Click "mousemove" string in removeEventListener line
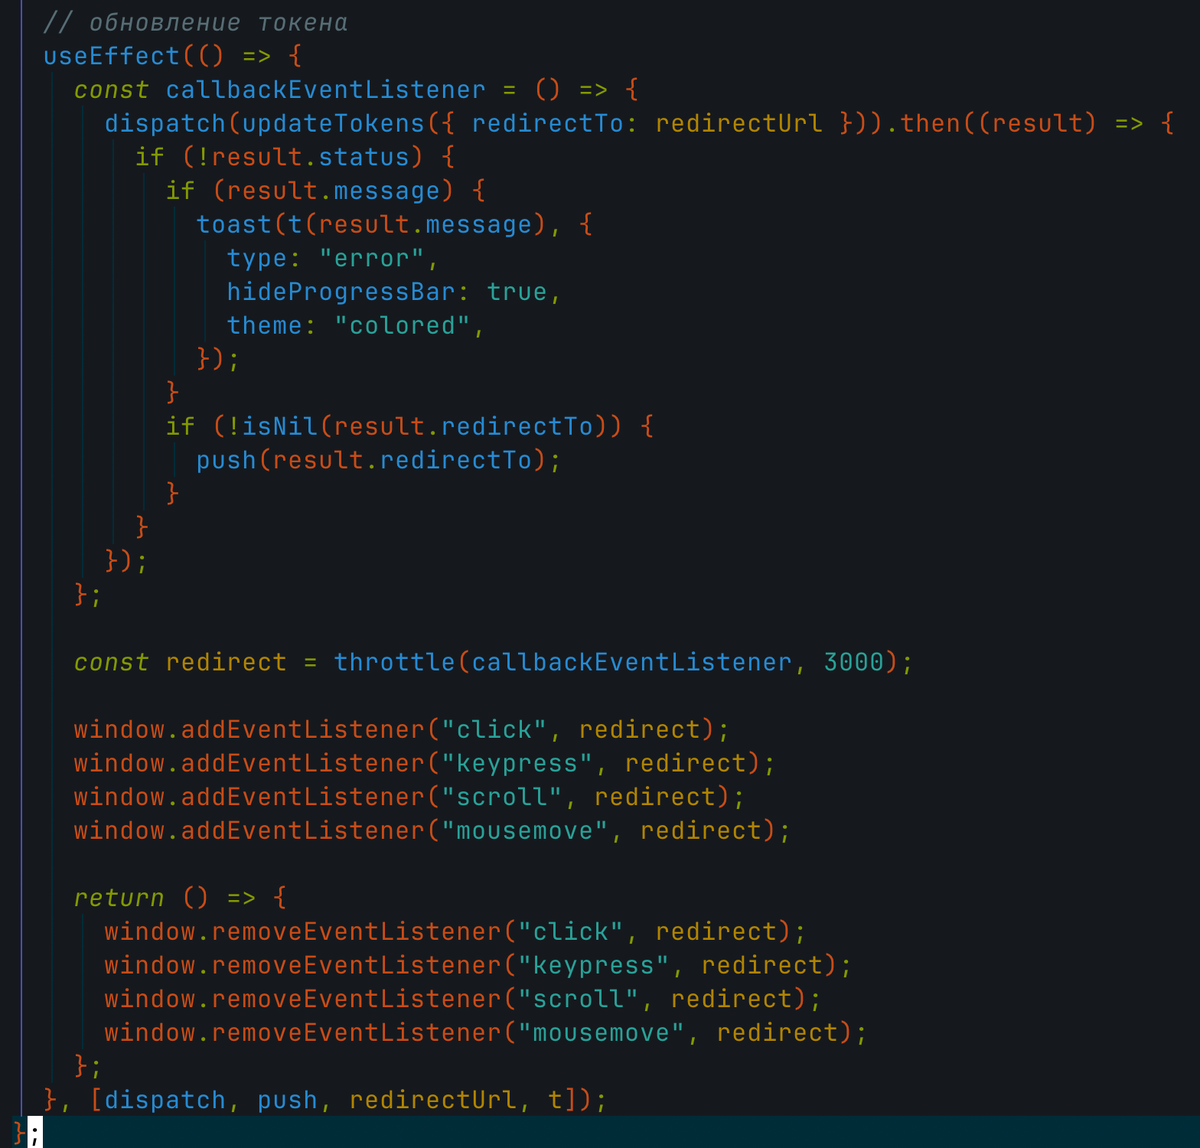The image size is (1200, 1148). [x=602, y=1032]
